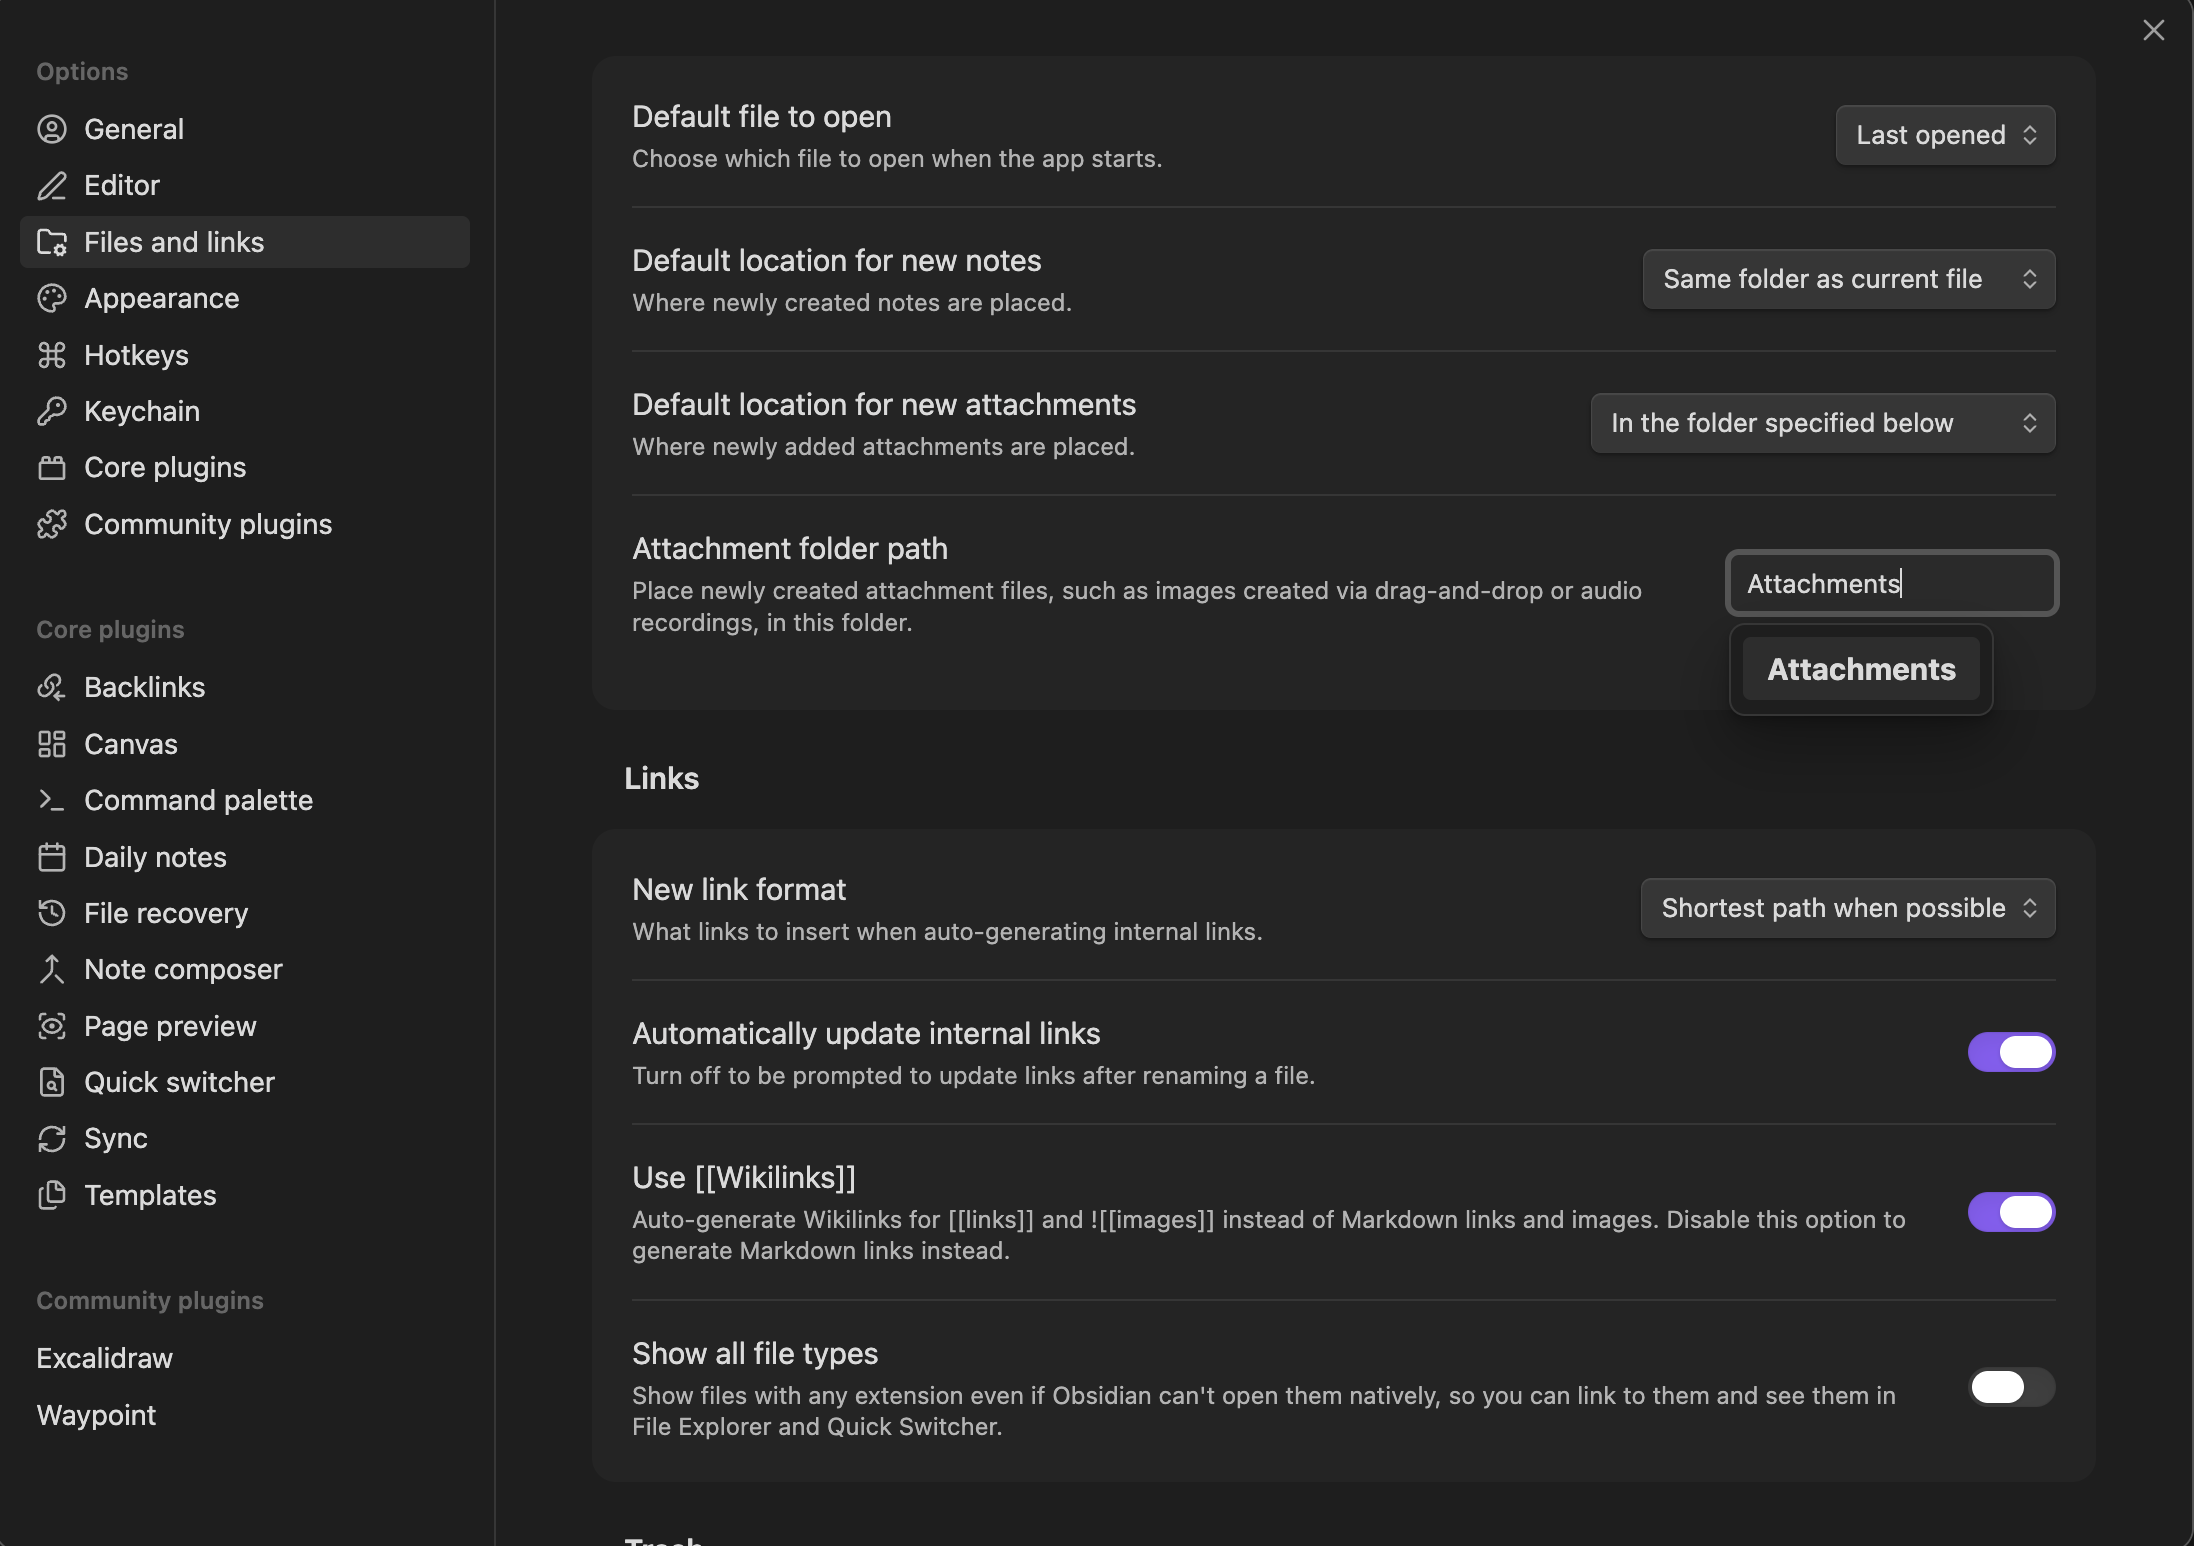Click the Keychain key icon
Screen dimensions: 2194x1546
click(x=52, y=411)
